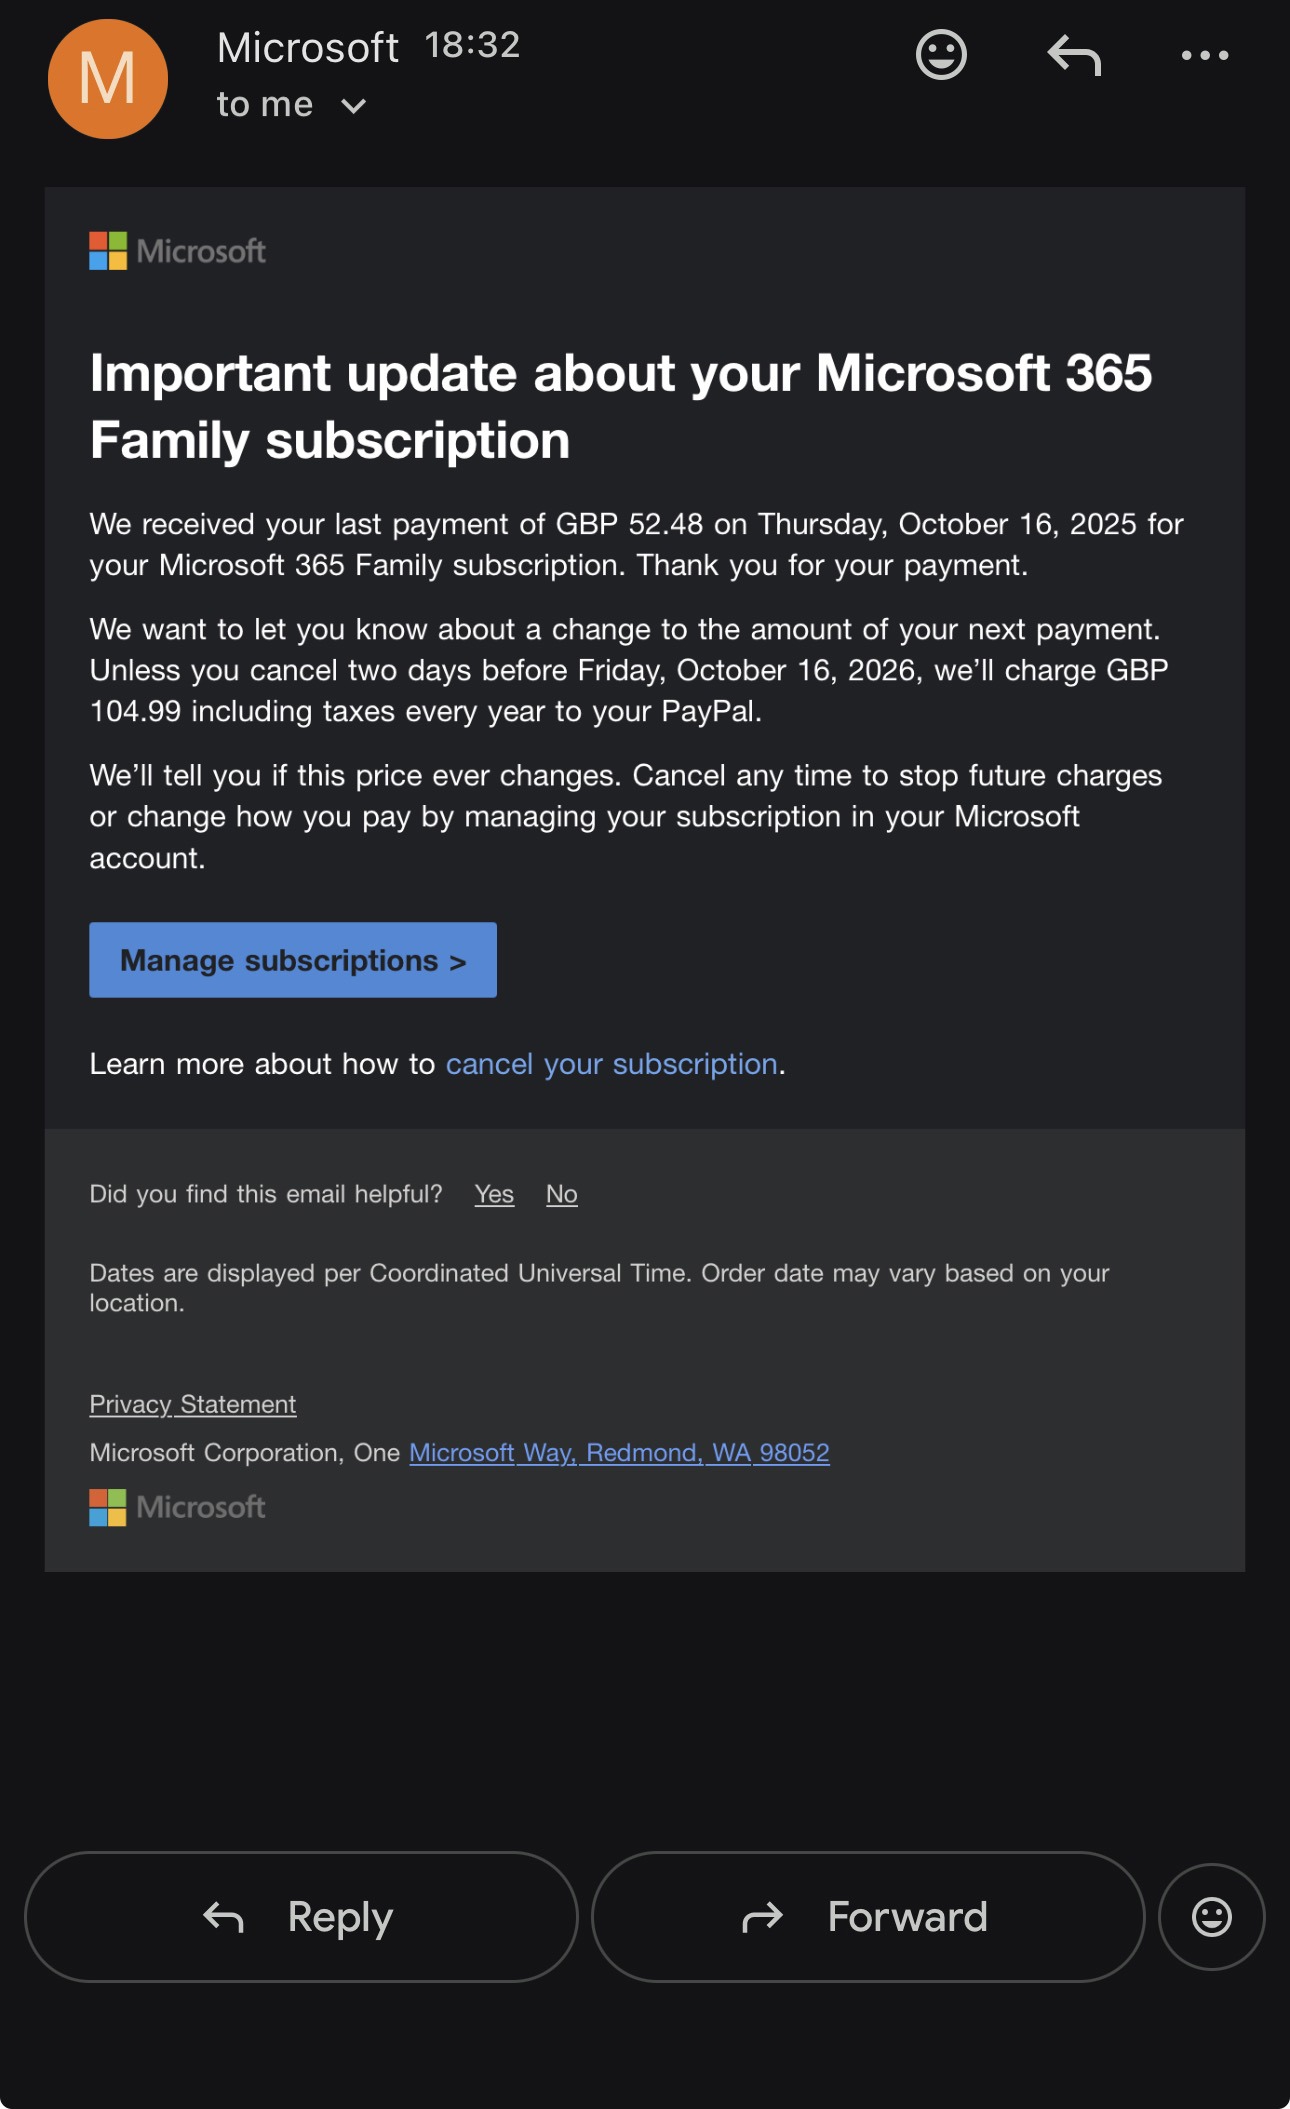Click the Manage subscriptions button
1290x2109 pixels.
pos(293,960)
